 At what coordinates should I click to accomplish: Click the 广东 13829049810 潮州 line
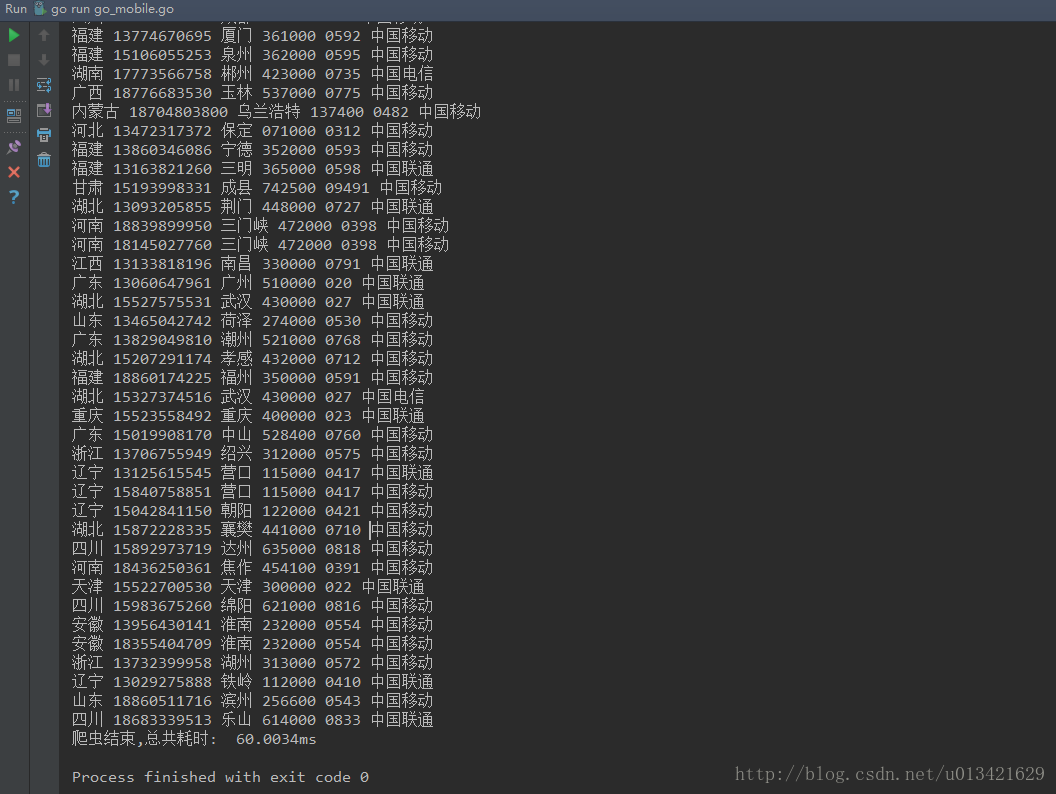coord(252,340)
